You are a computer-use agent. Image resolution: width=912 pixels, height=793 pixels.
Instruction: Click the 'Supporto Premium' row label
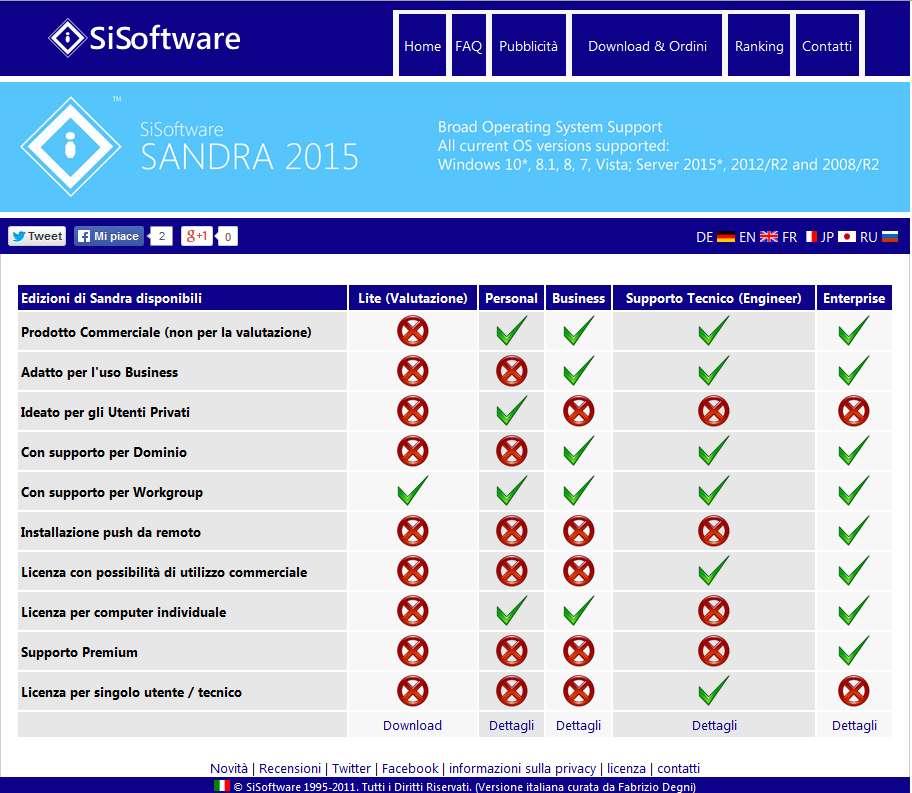pyautogui.click(x=79, y=652)
